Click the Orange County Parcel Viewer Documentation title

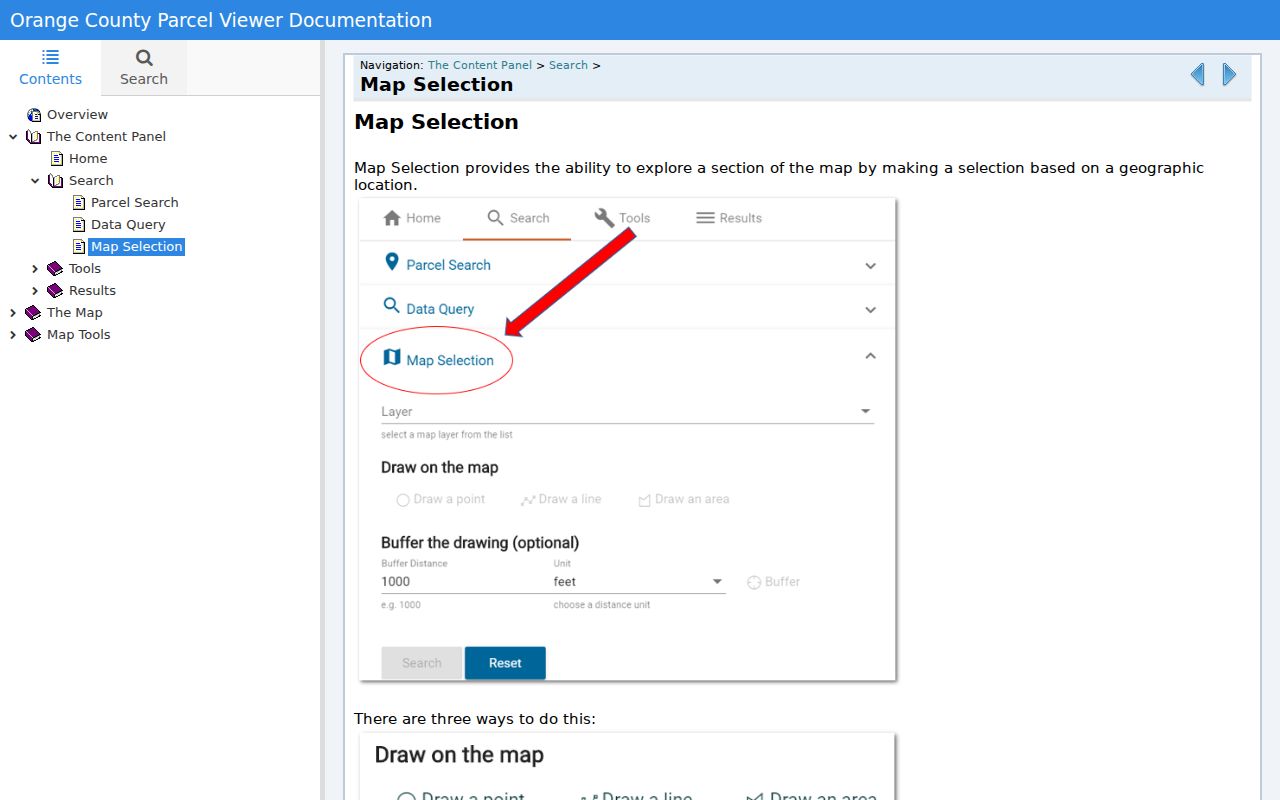tap(221, 20)
